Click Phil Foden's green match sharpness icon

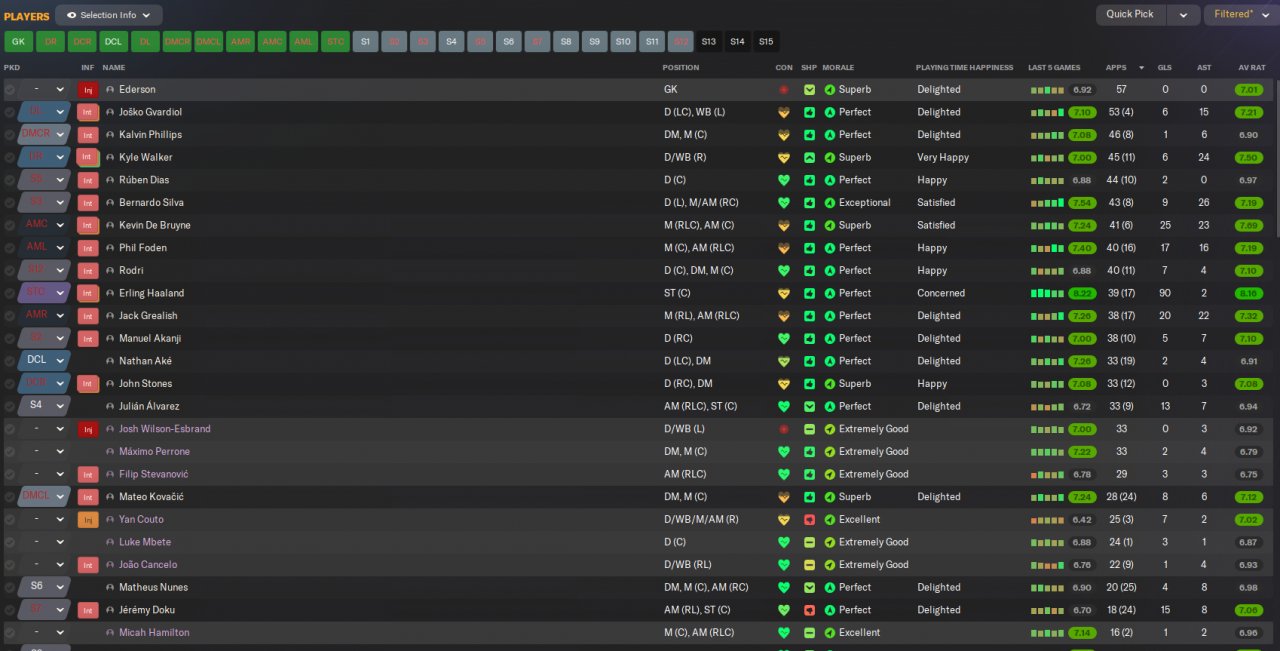(x=809, y=248)
